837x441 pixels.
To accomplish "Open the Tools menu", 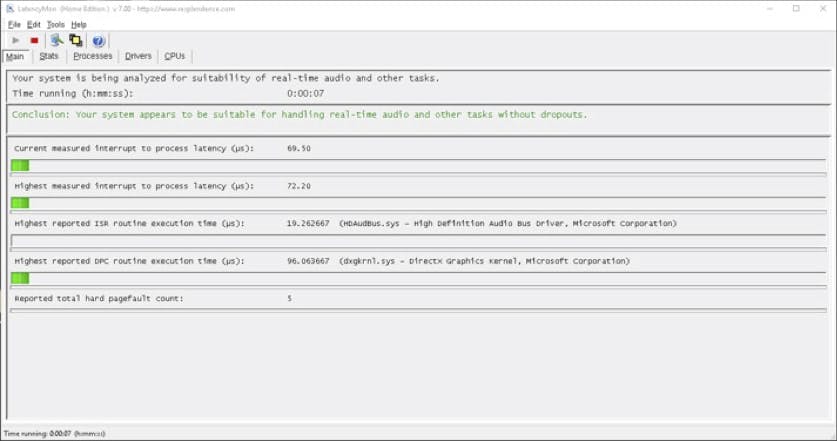I will pyautogui.click(x=56, y=24).
